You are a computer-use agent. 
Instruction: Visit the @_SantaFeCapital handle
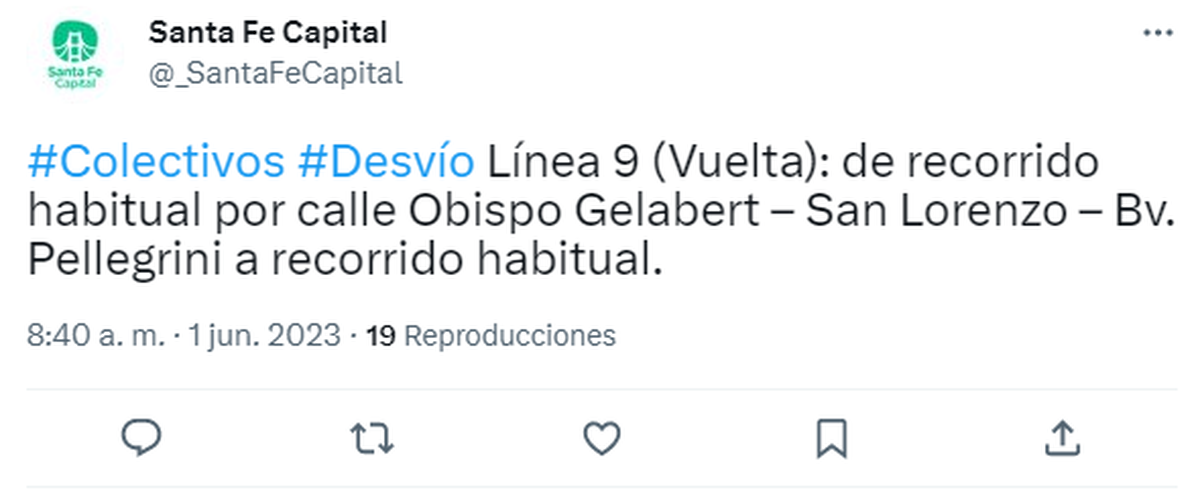[x=275, y=73]
